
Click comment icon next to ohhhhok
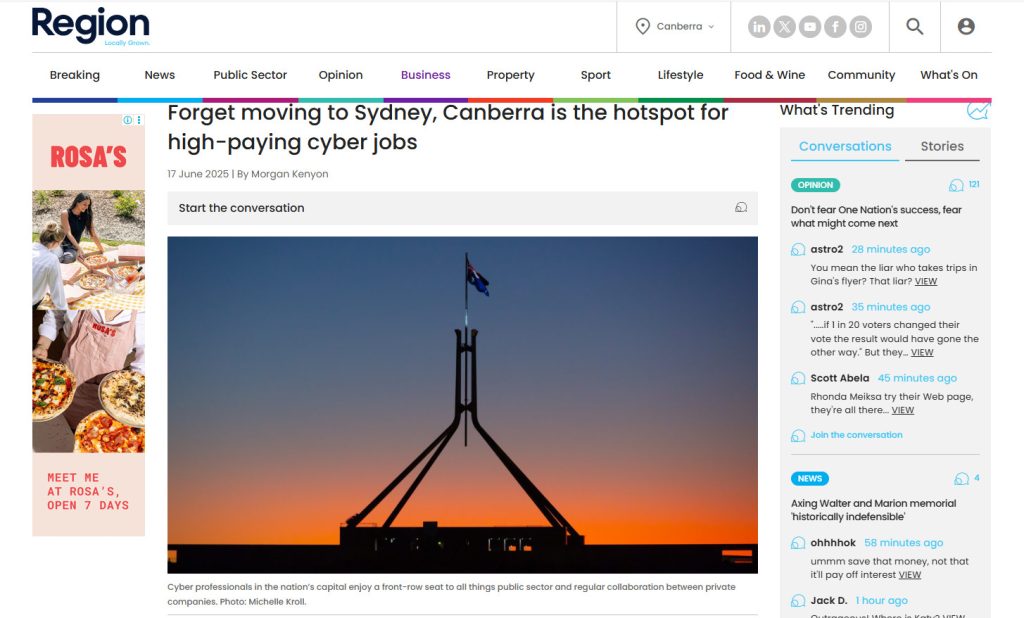[798, 543]
